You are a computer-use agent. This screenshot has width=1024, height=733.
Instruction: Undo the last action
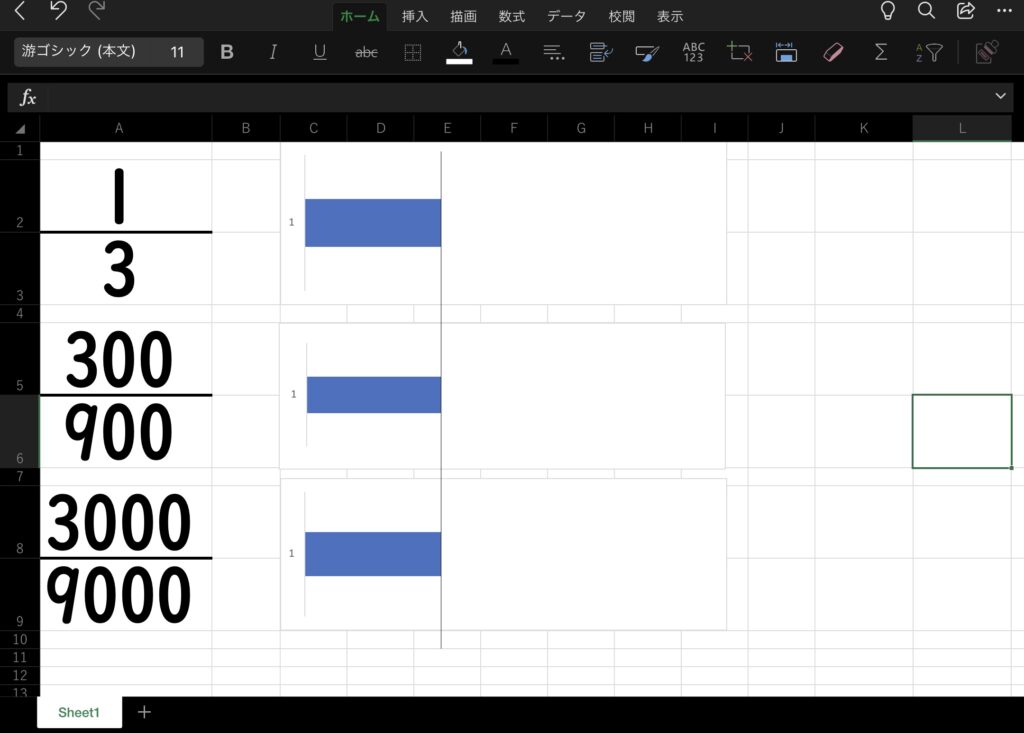click(x=58, y=10)
